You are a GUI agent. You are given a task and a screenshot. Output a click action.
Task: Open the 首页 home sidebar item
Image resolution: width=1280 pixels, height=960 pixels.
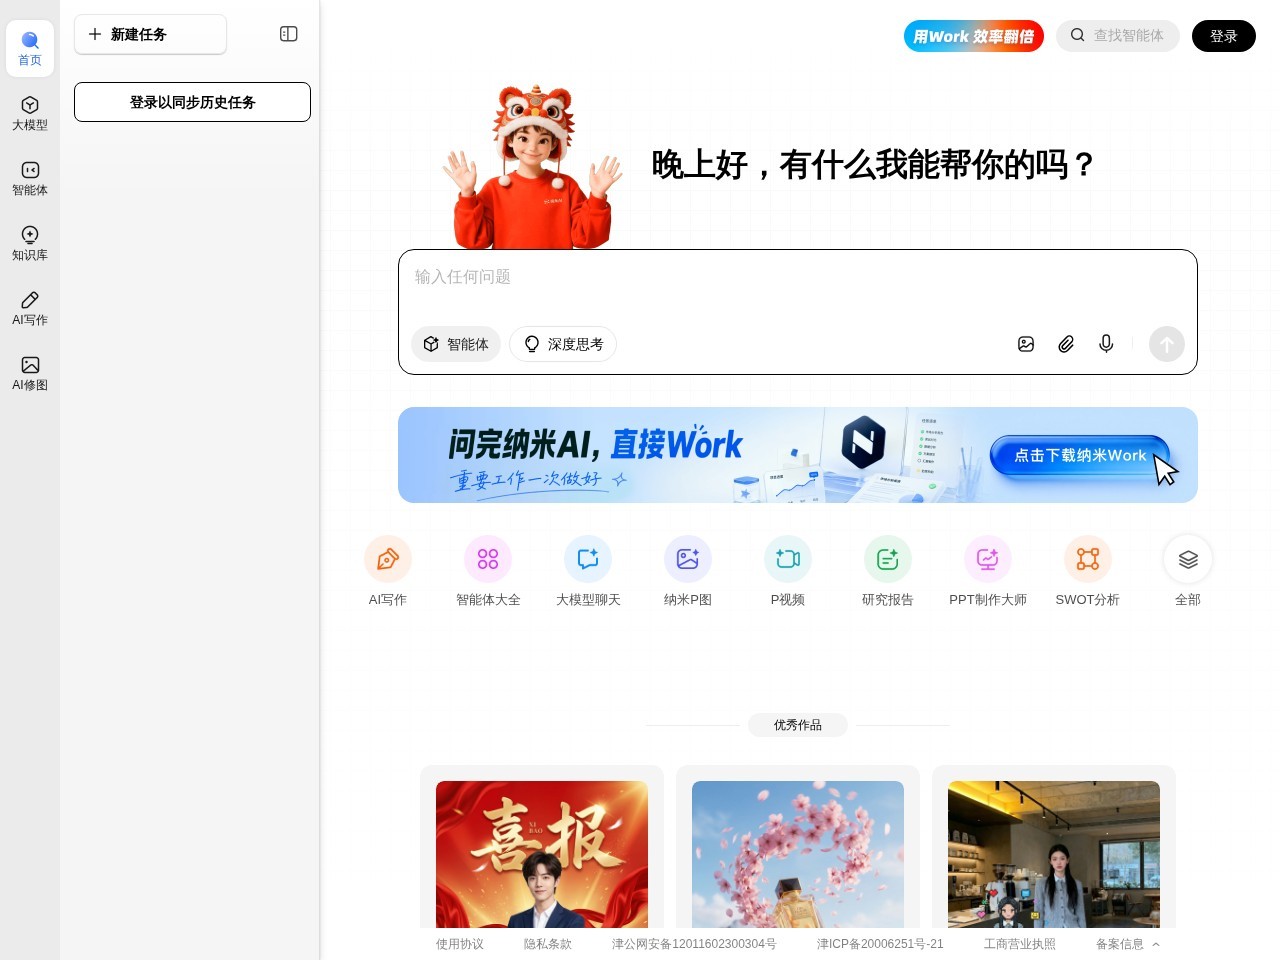(30, 49)
